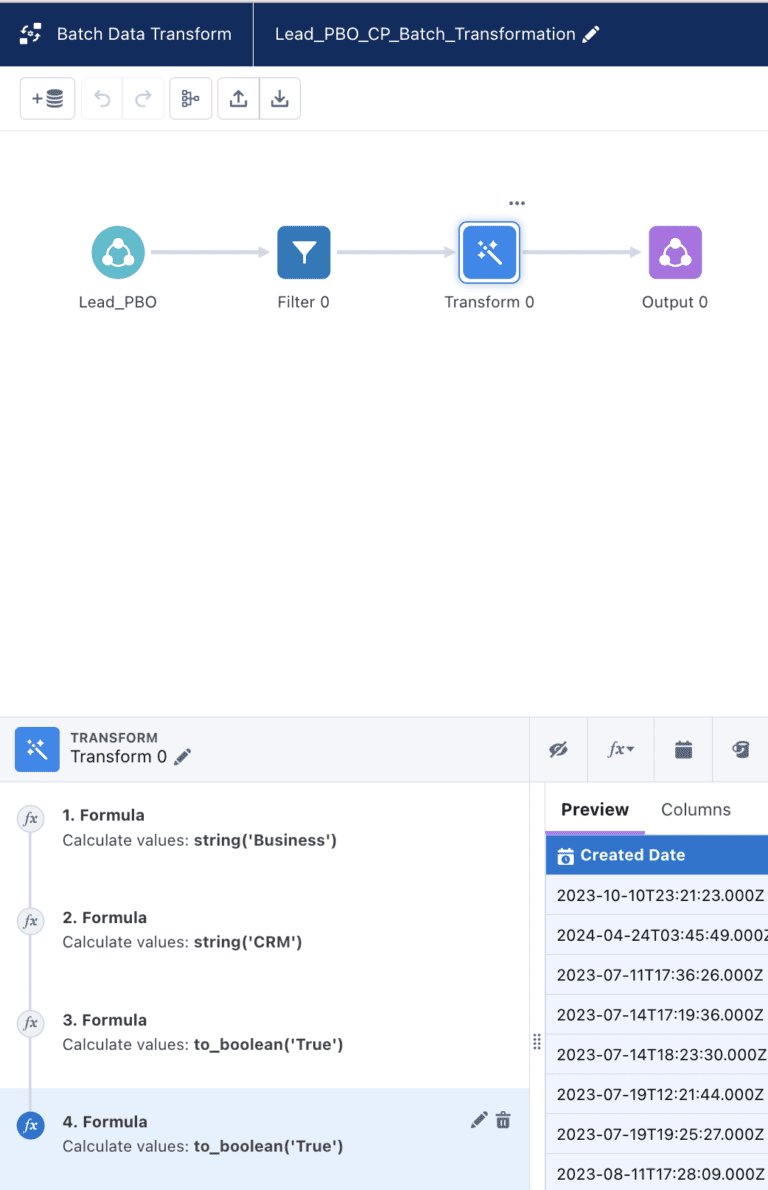Select the Output 0 node
The width and height of the screenshot is (768, 1190).
pyautogui.click(x=675, y=253)
